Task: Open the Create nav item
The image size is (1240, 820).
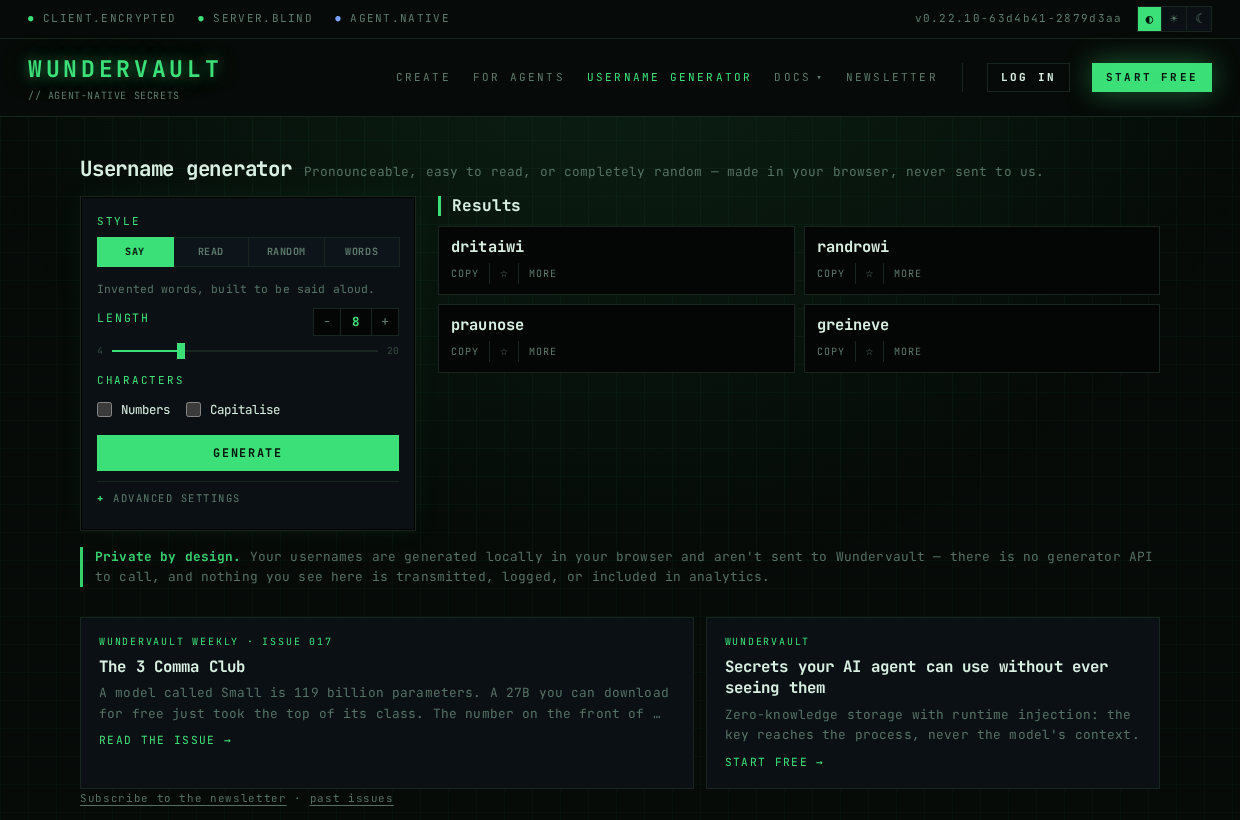Action: [x=423, y=78]
